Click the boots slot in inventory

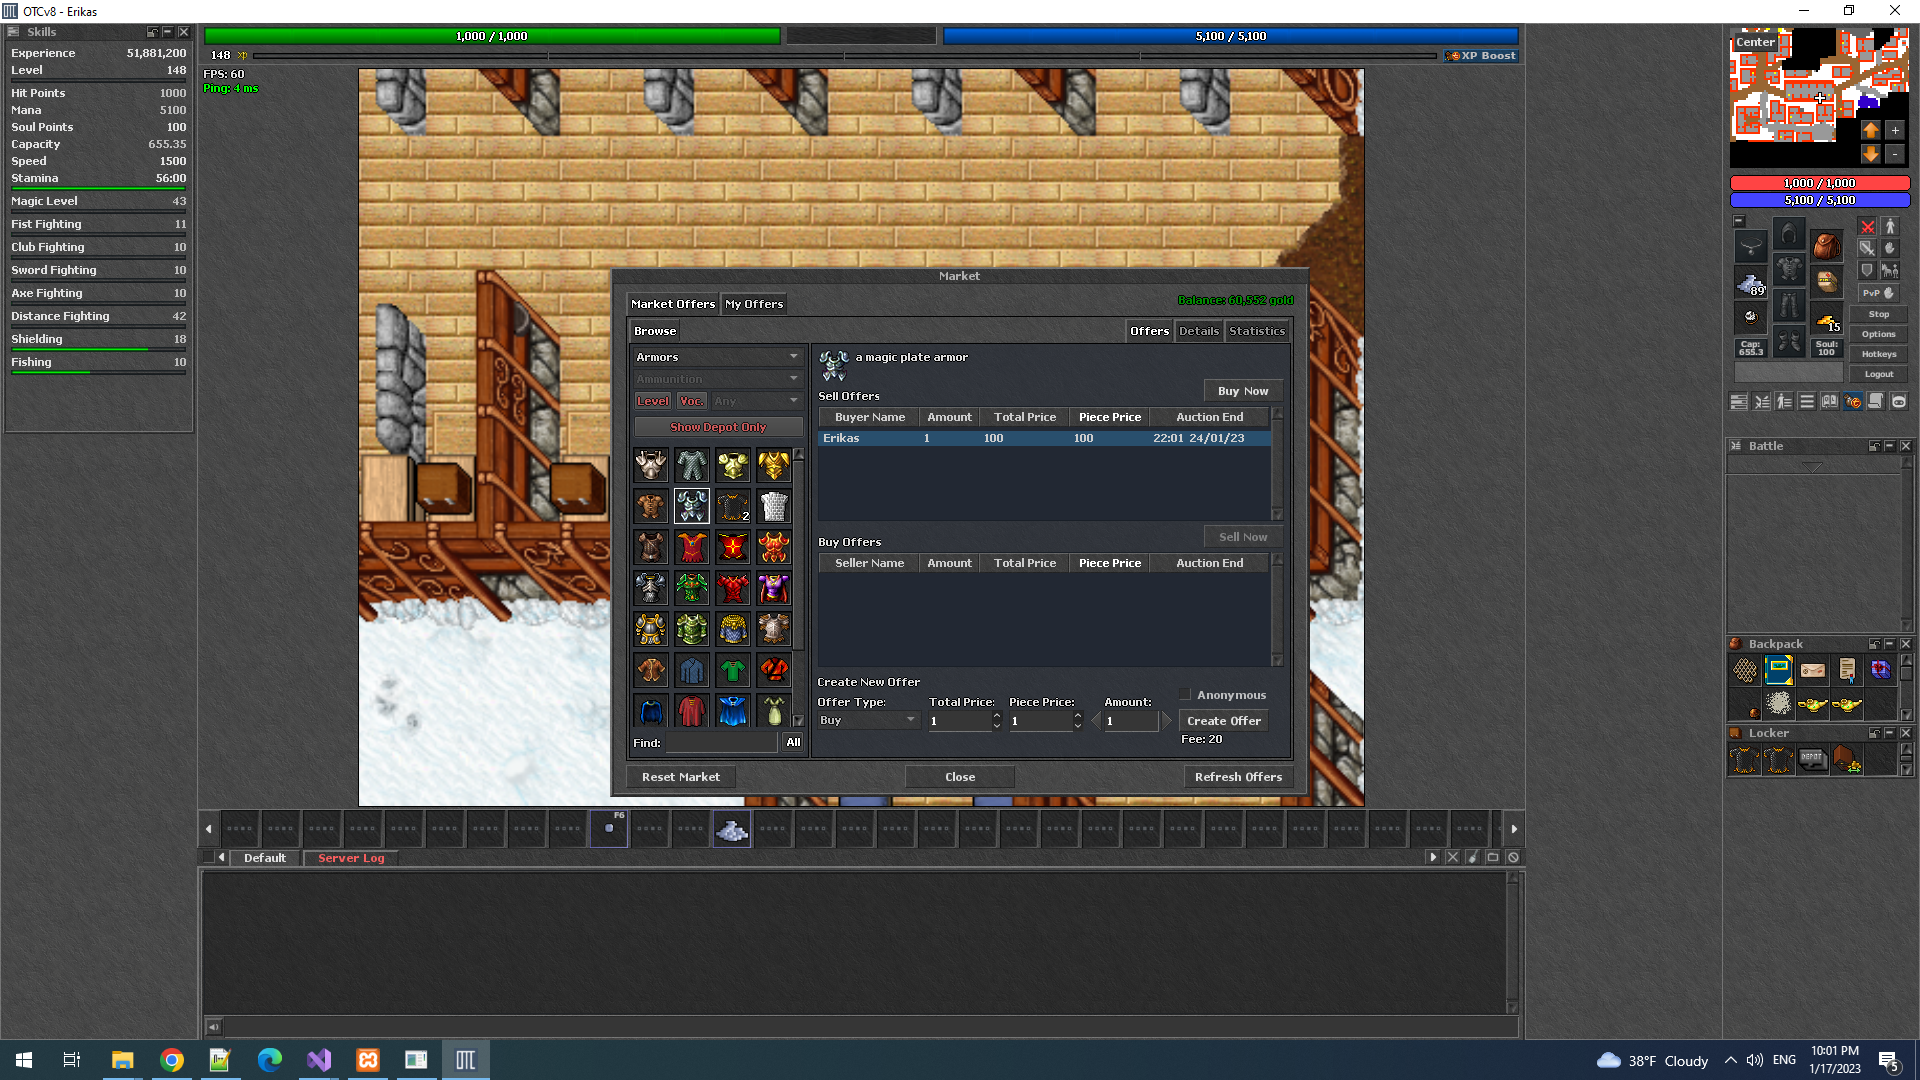(1789, 343)
